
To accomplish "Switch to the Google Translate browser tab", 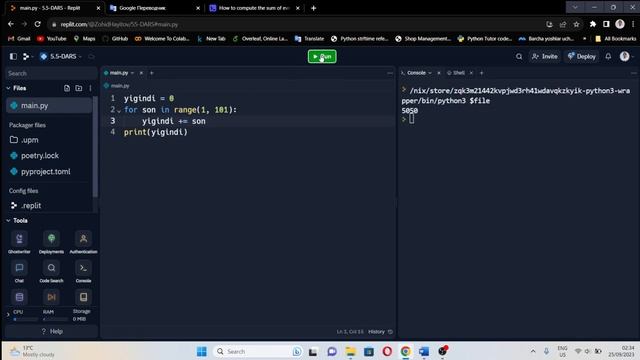I will [x=154, y=8].
